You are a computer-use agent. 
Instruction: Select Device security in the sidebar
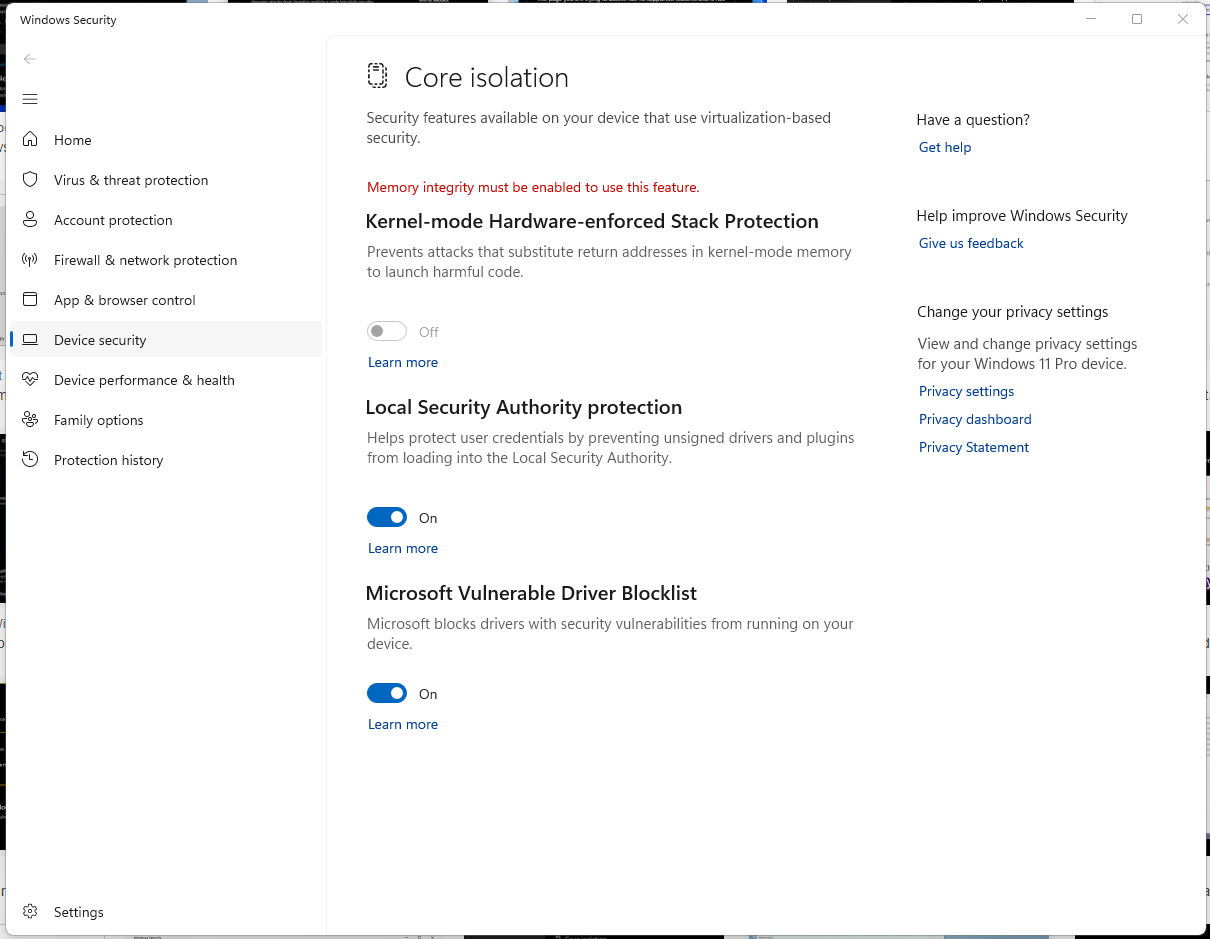[x=100, y=340]
